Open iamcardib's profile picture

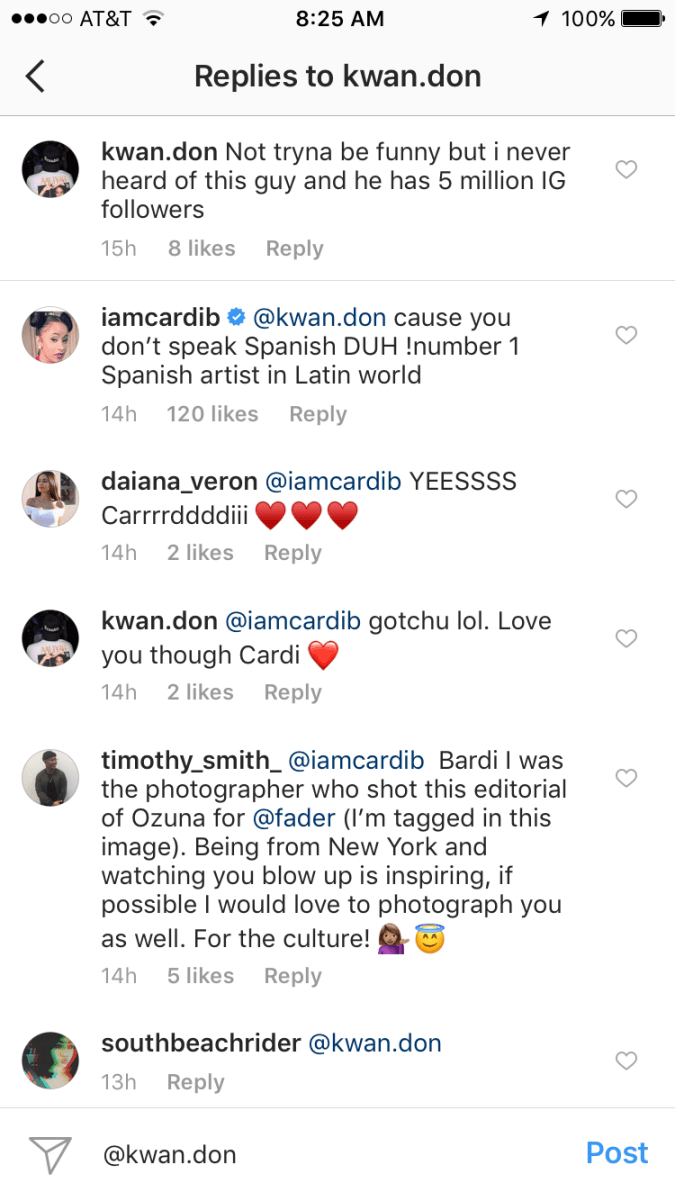coord(50,336)
